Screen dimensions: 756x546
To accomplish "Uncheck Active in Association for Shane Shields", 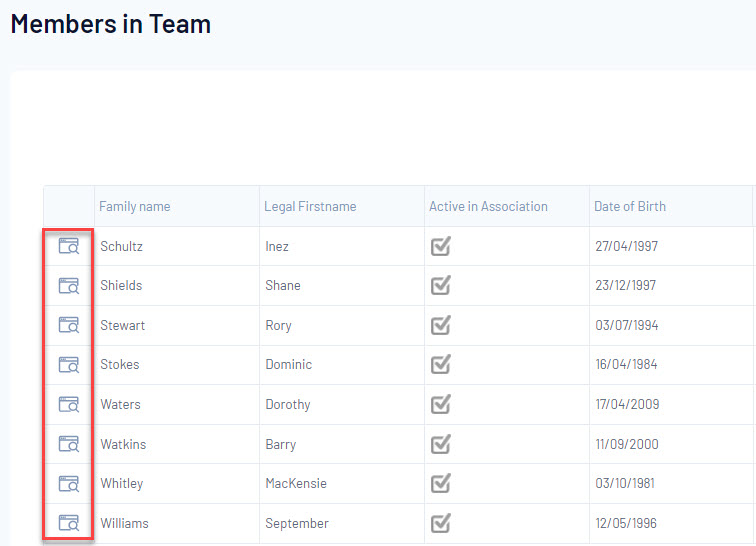I will click(440, 285).
